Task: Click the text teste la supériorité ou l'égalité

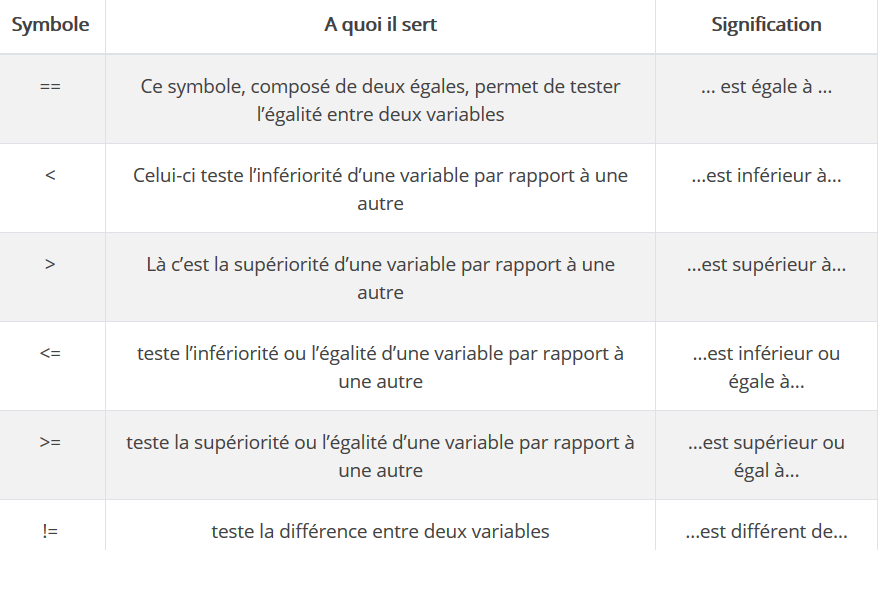Action: [380, 456]
